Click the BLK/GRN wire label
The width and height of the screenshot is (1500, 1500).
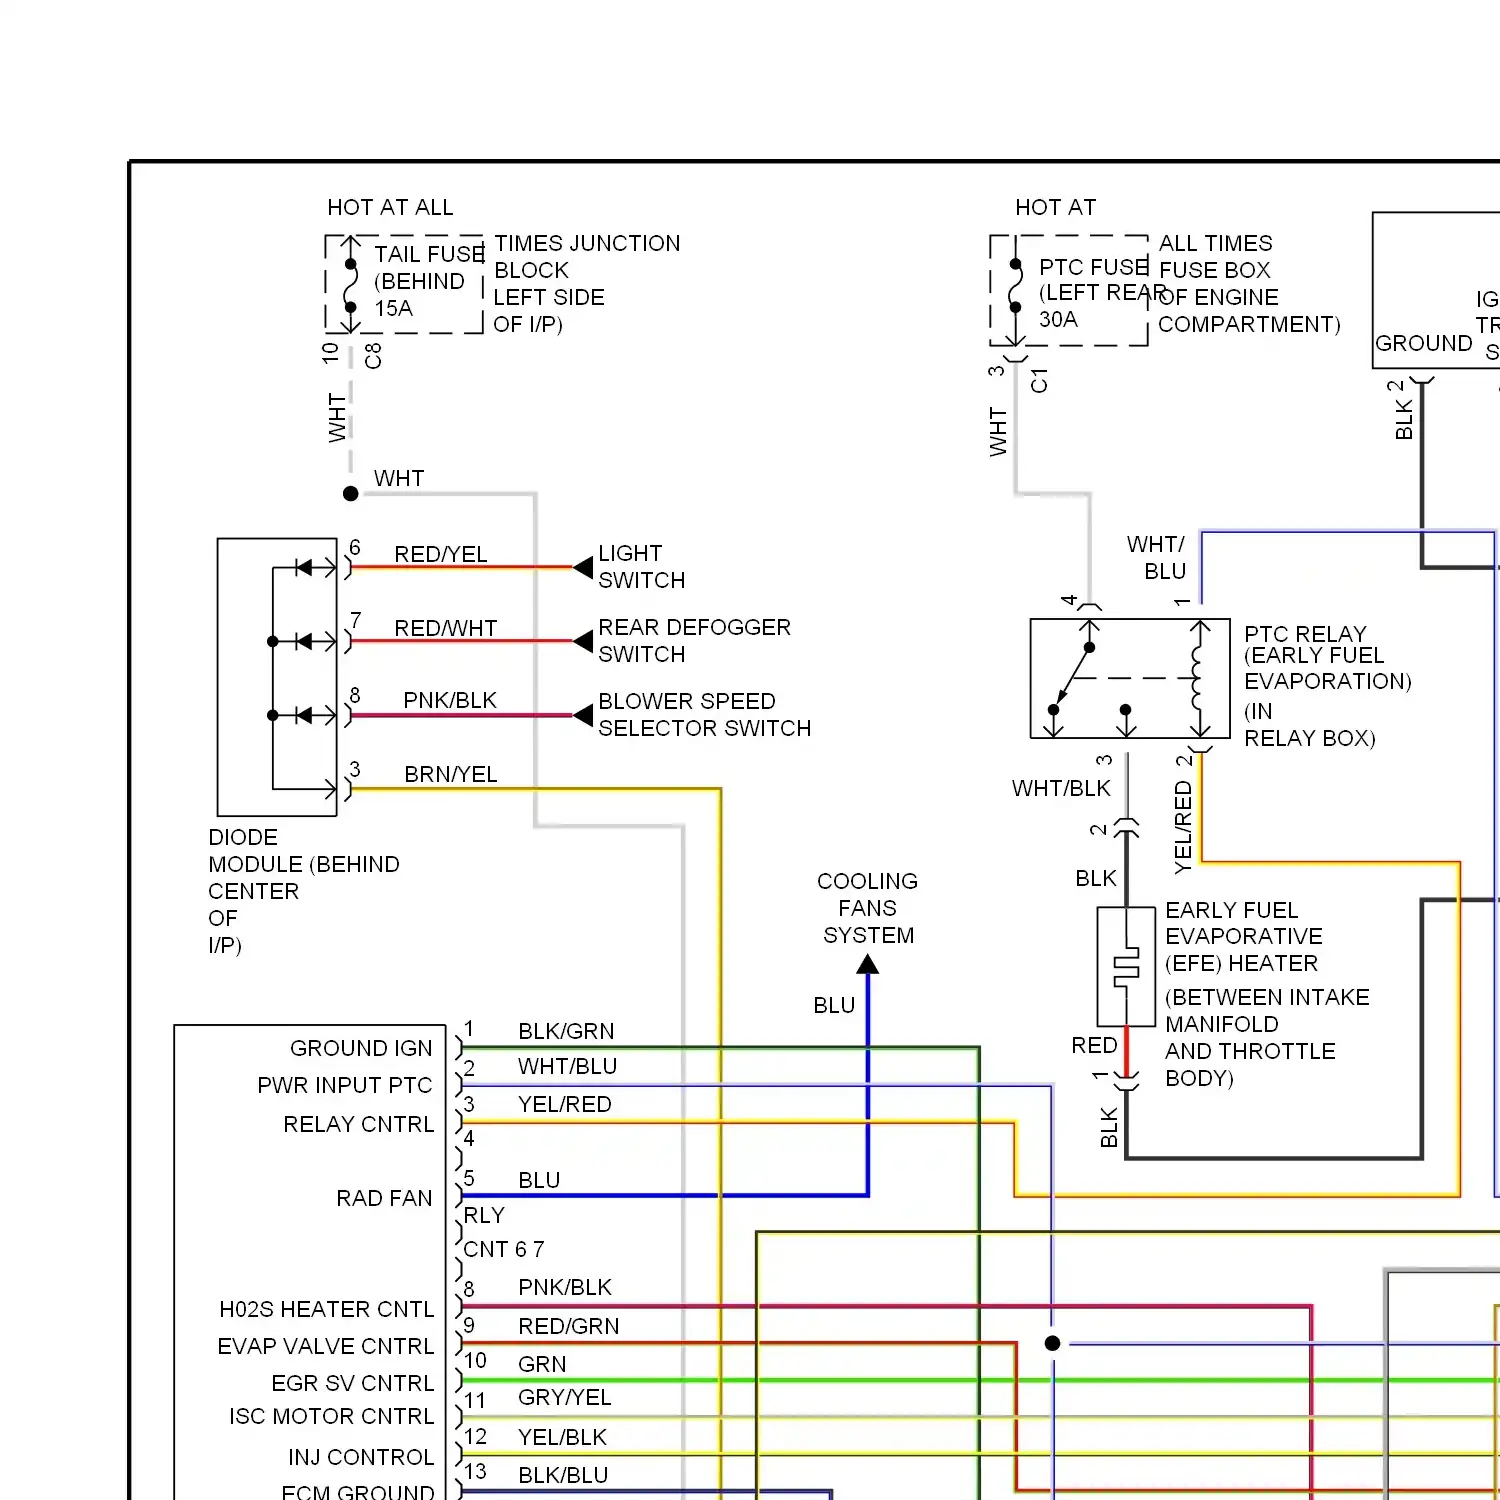566,1031
